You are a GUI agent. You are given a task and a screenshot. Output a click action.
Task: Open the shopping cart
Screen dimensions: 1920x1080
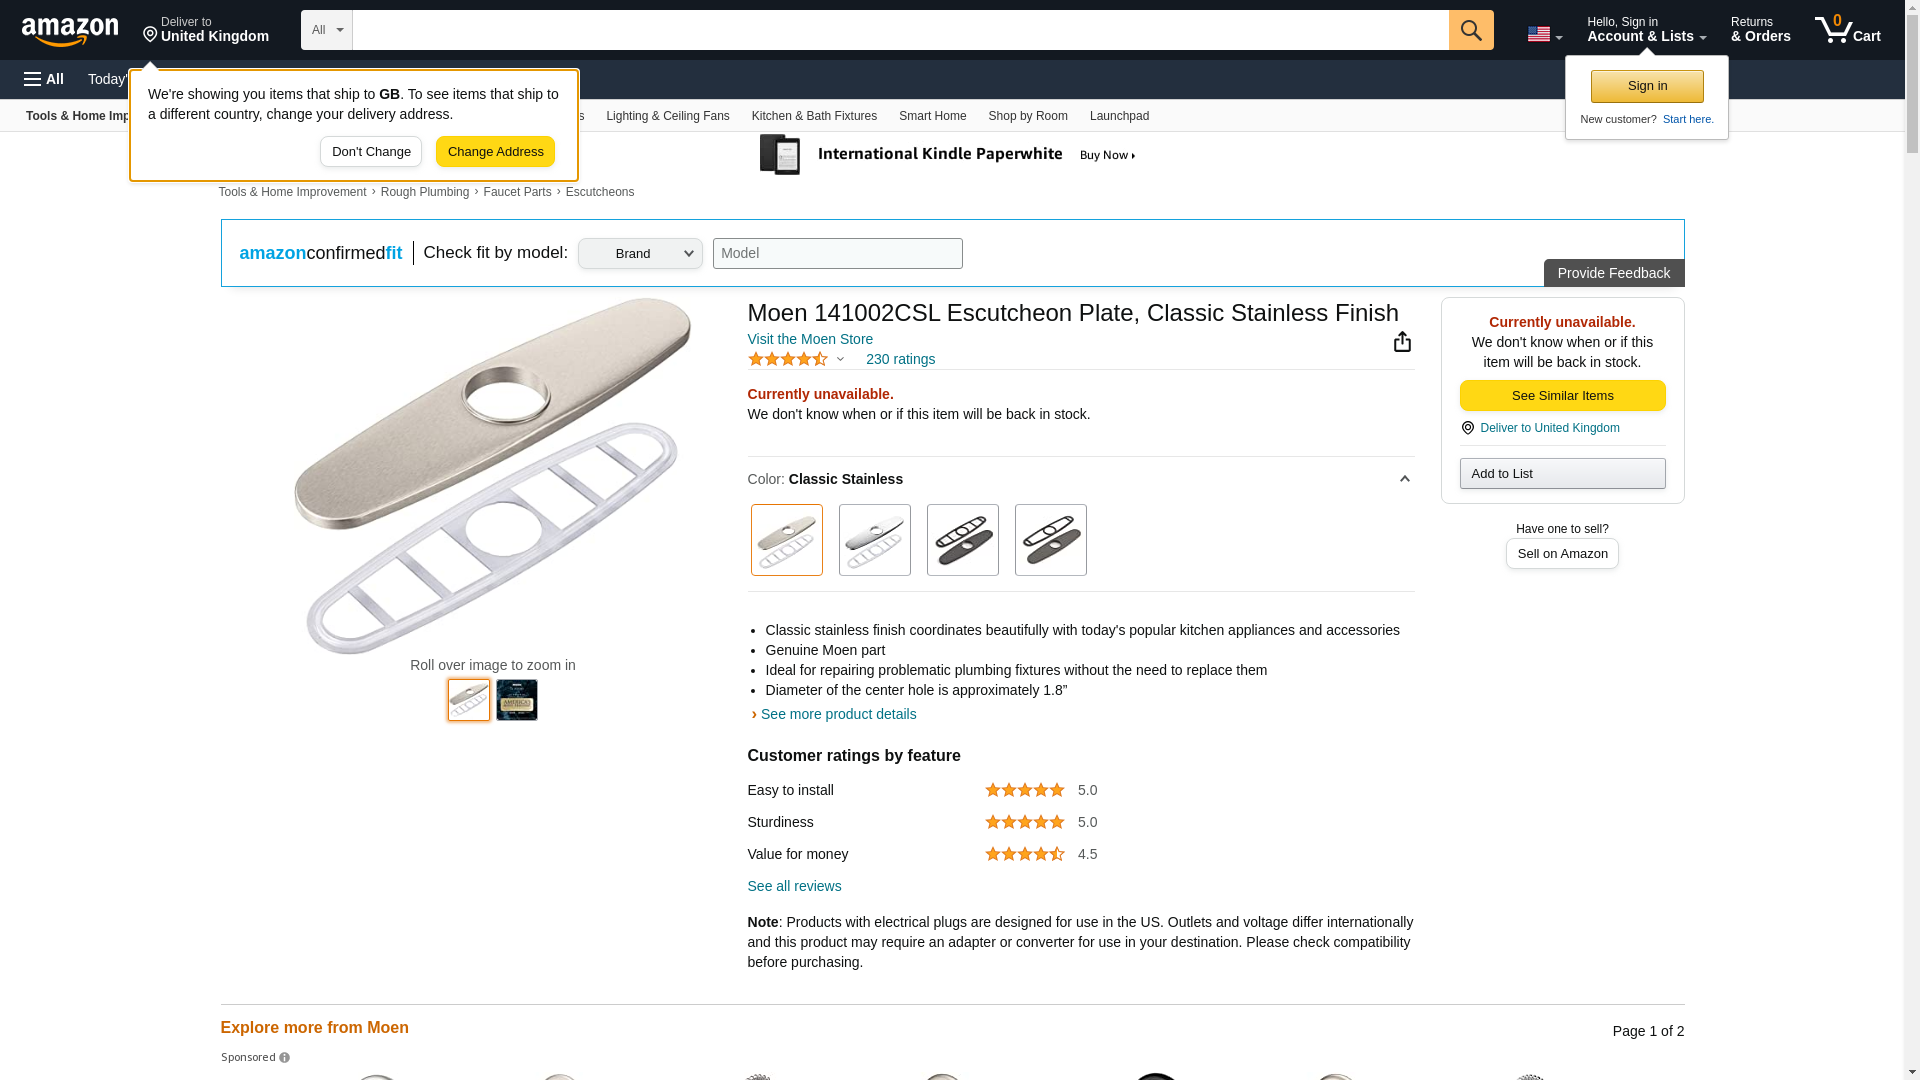click(1848, 30)
